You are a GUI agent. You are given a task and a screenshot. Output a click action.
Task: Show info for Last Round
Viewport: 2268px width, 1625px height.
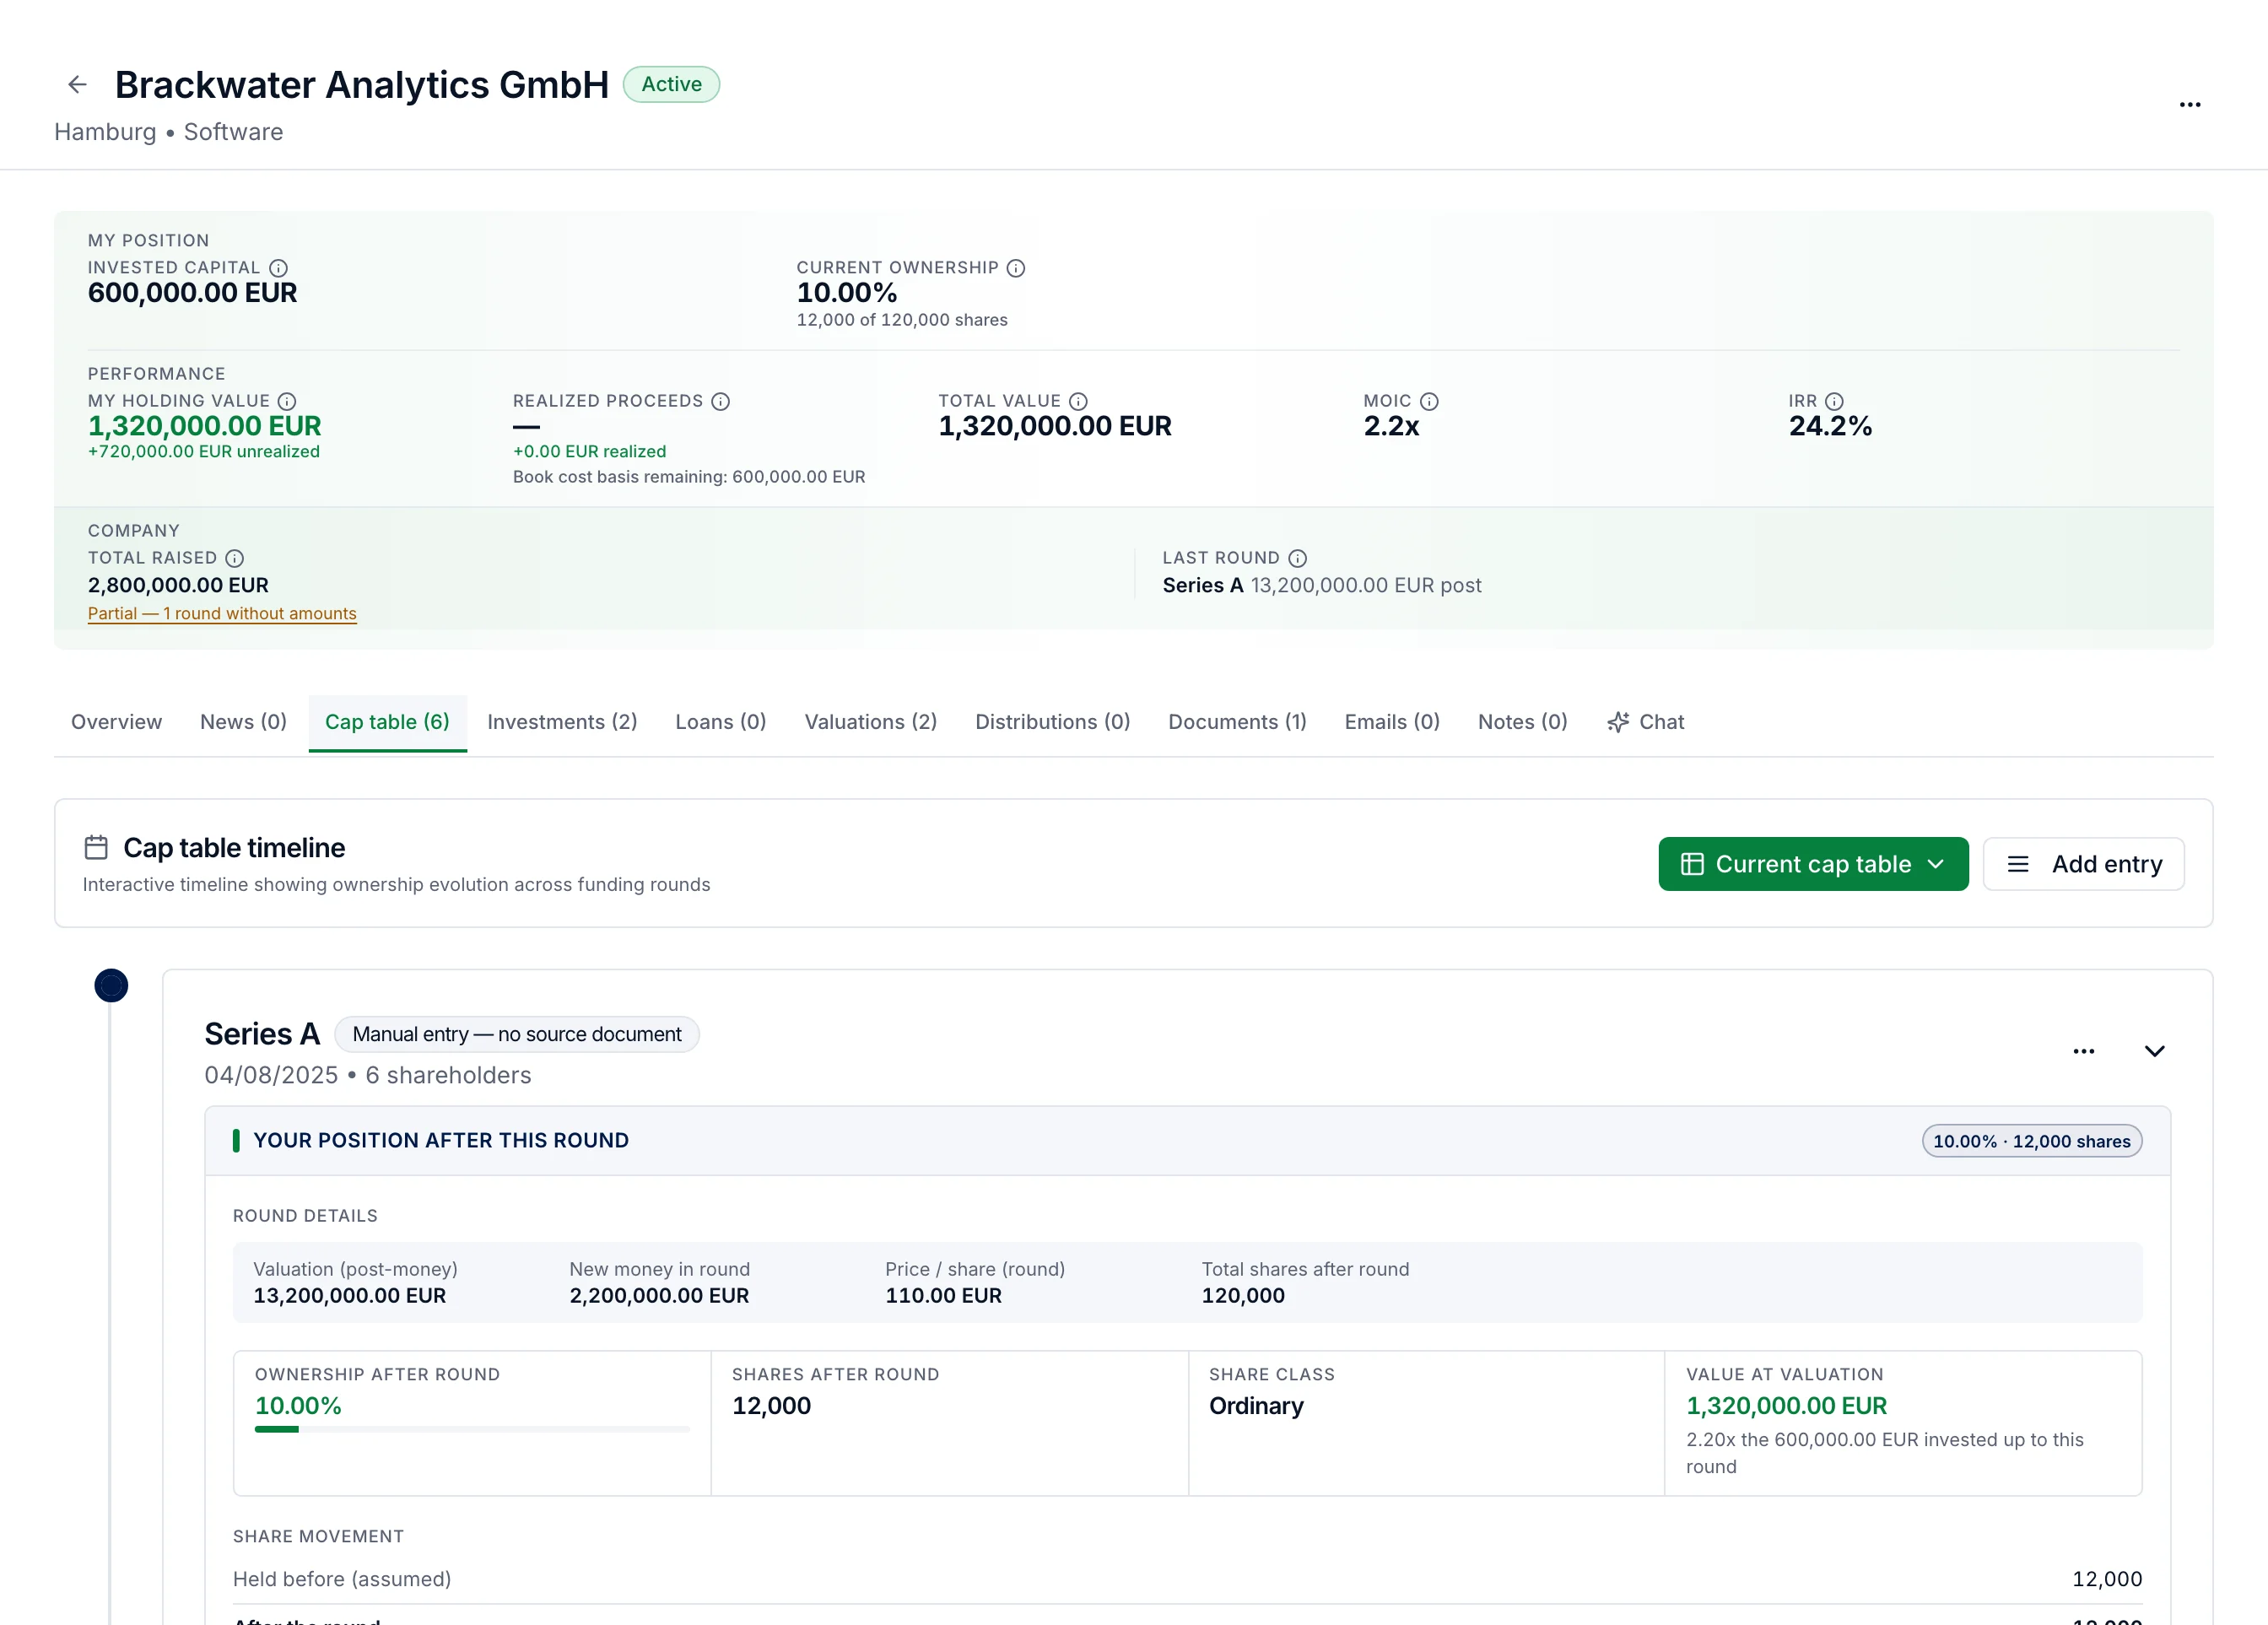click(1298, 558)
